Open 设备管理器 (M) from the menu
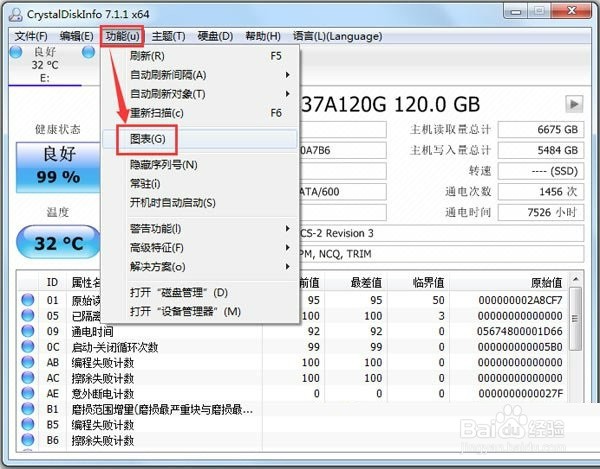Image resolution: width=600 pixels, height=469 pixels. pyautogui.click(x=200, y=311)
